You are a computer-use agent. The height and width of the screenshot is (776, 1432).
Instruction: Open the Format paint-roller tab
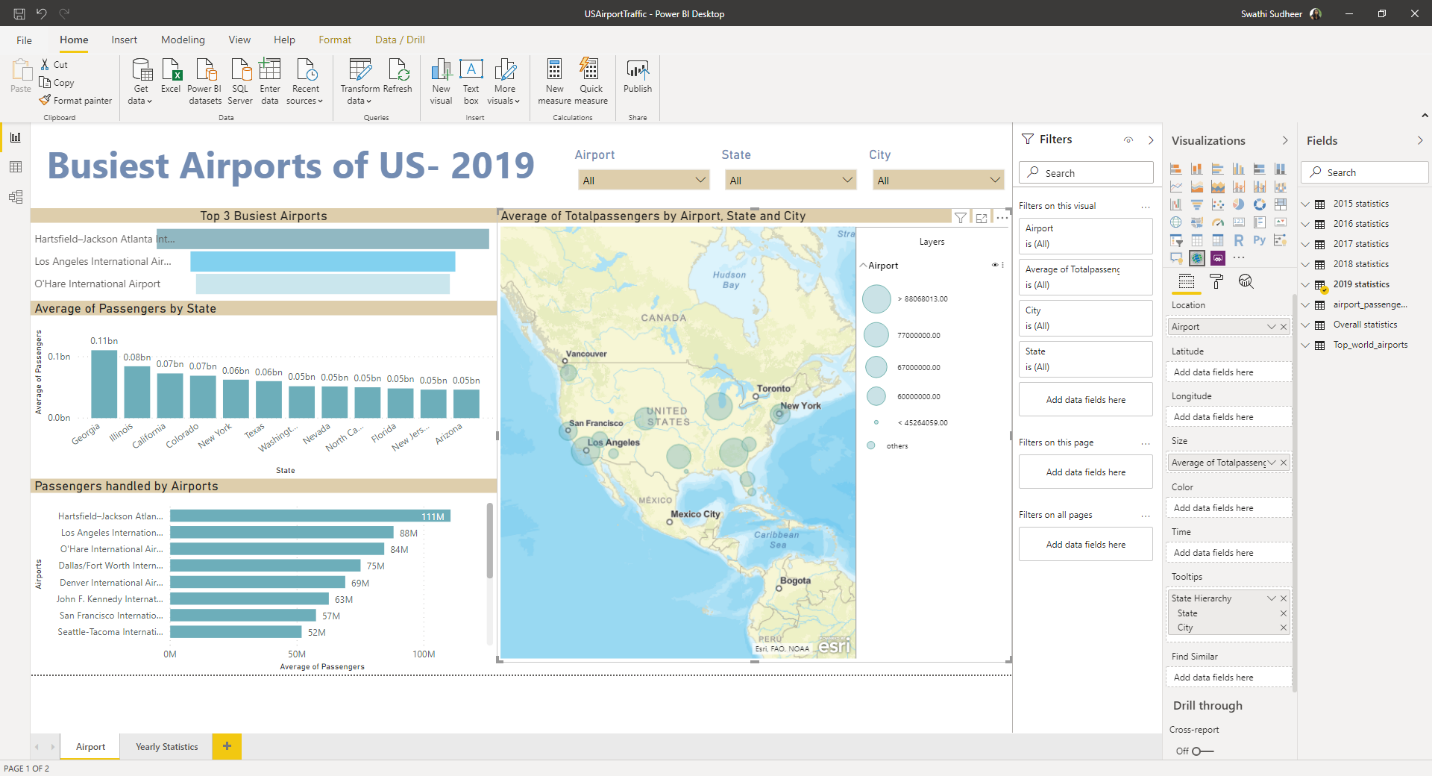click(x=1216, y=282)
